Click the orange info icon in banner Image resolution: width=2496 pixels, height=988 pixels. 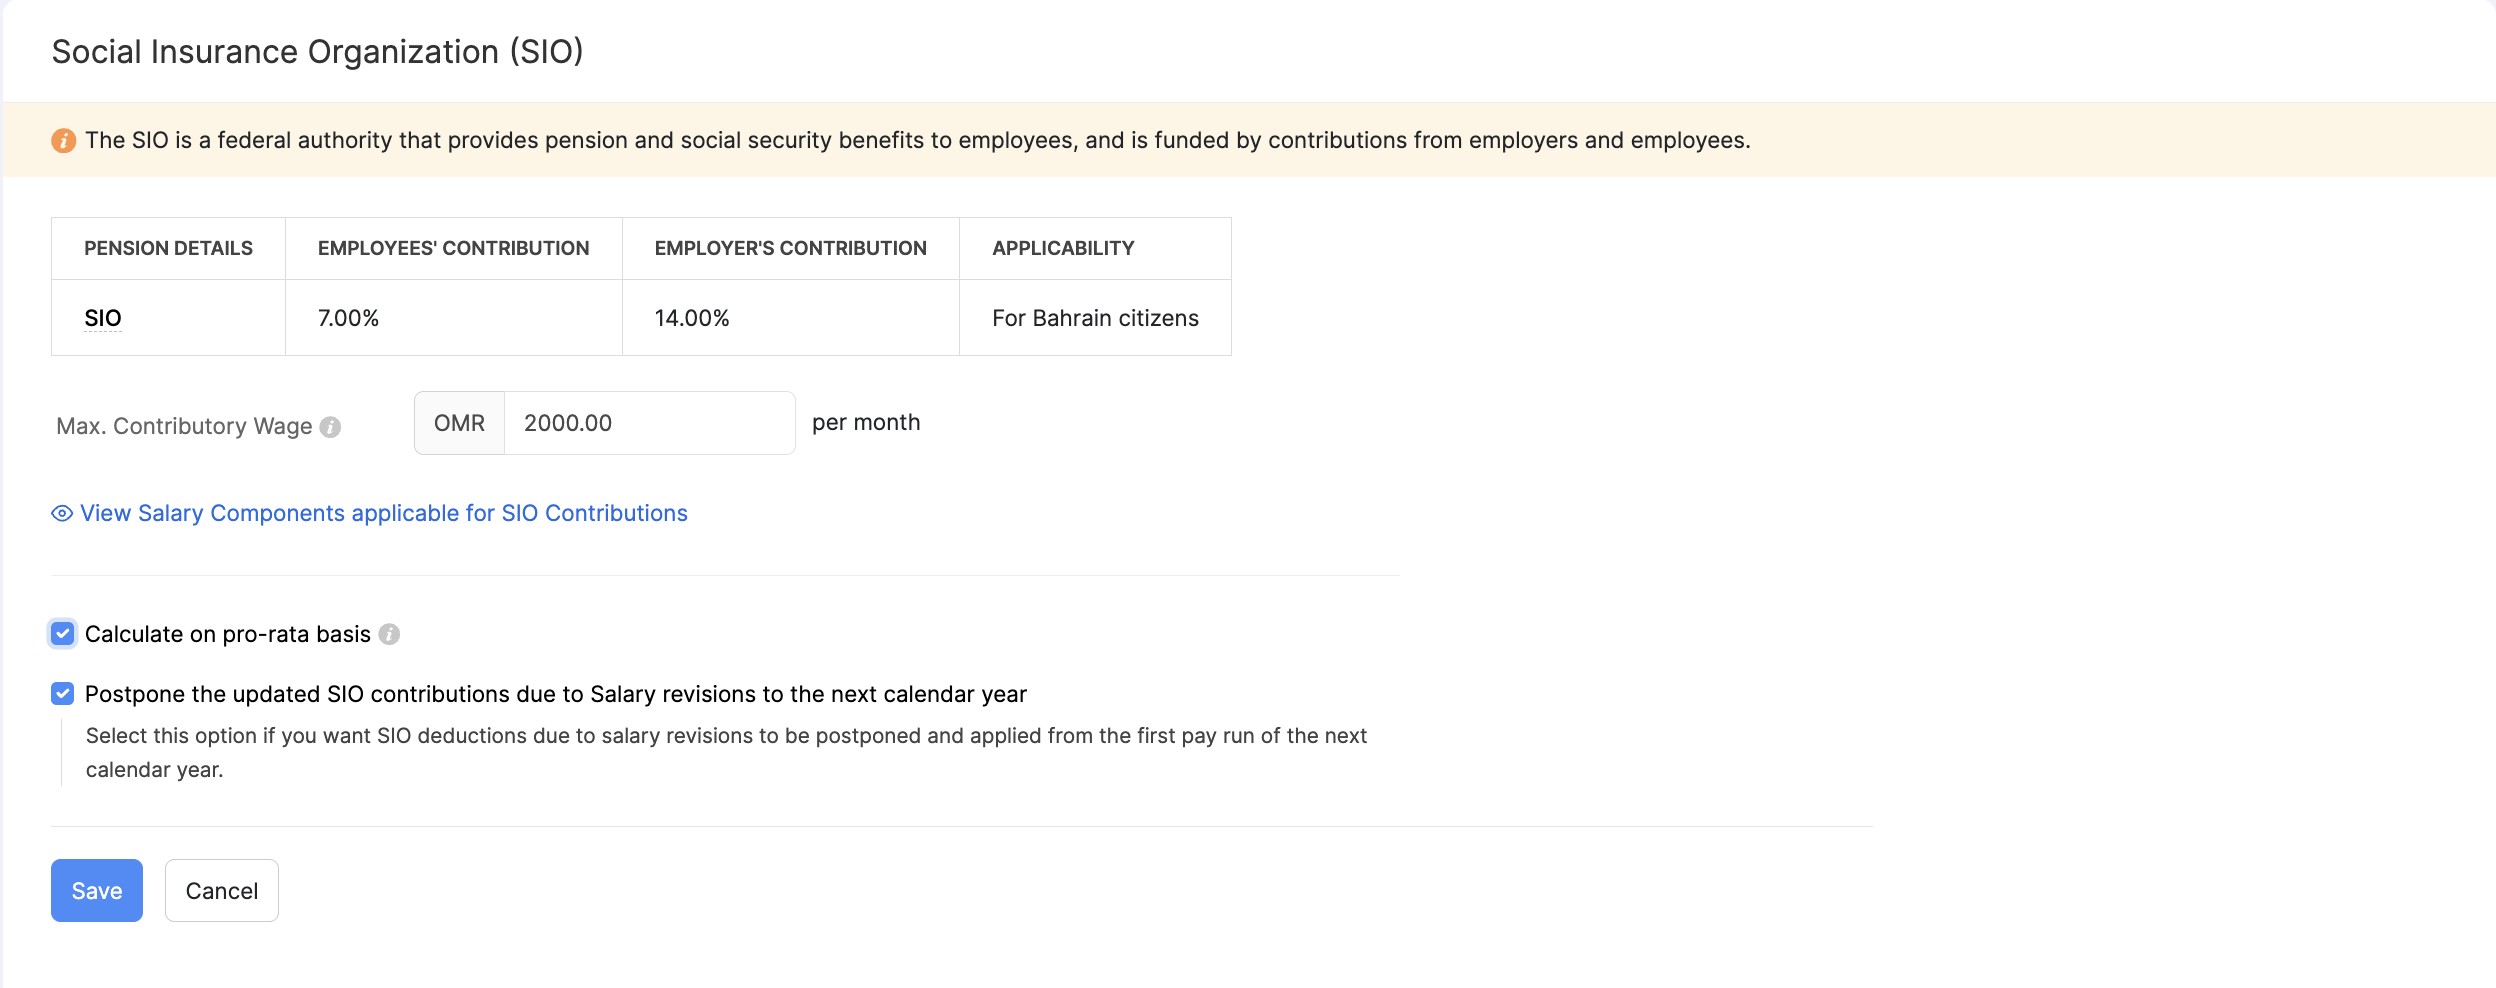coord(63,141)
